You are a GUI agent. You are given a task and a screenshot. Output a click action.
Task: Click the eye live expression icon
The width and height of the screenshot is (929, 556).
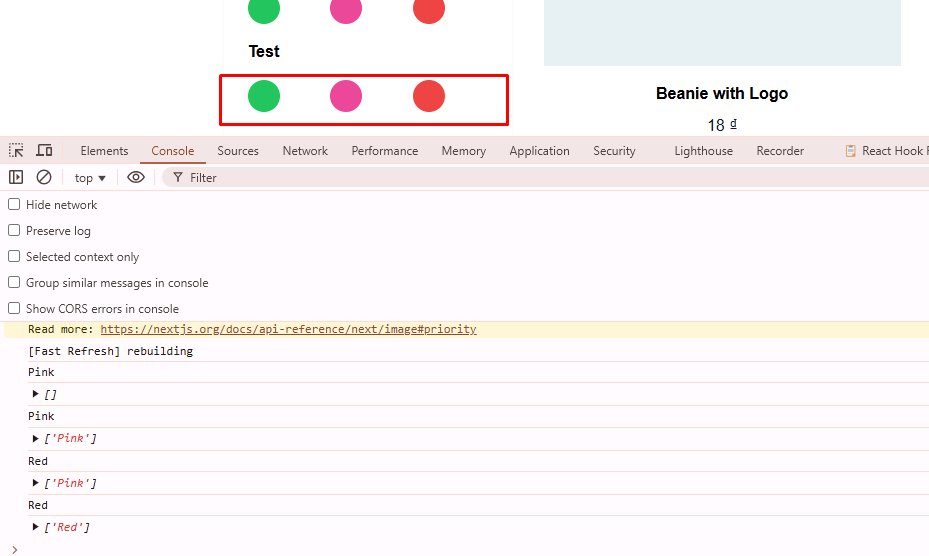click(136, 177)
